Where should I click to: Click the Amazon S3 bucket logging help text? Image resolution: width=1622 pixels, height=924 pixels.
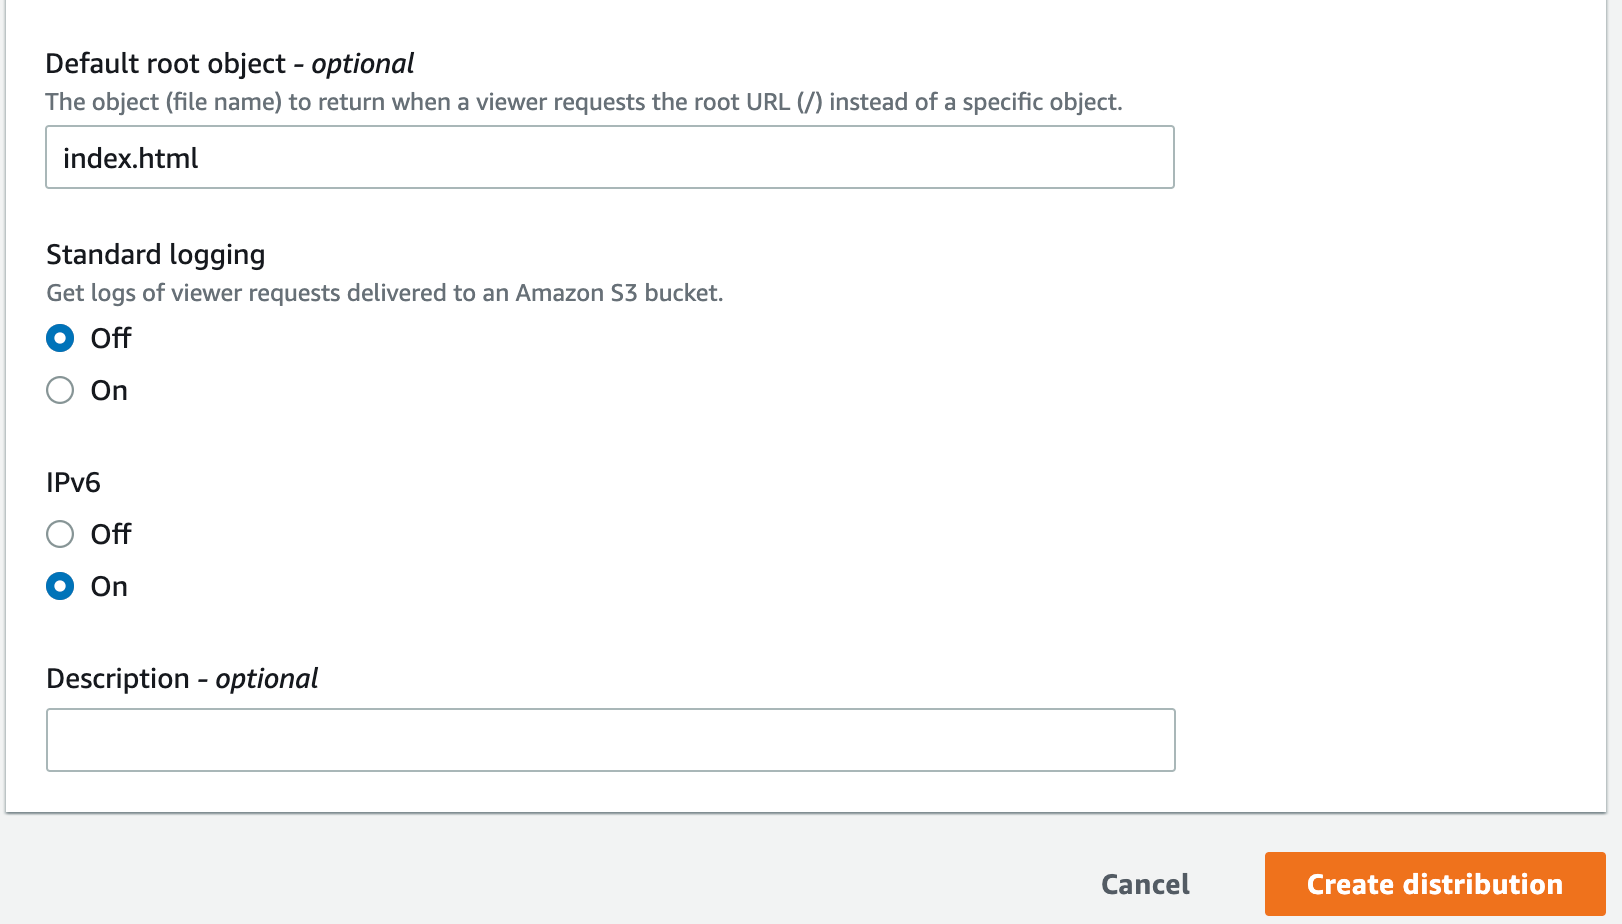pyautogui.click(x=385, y=293)
